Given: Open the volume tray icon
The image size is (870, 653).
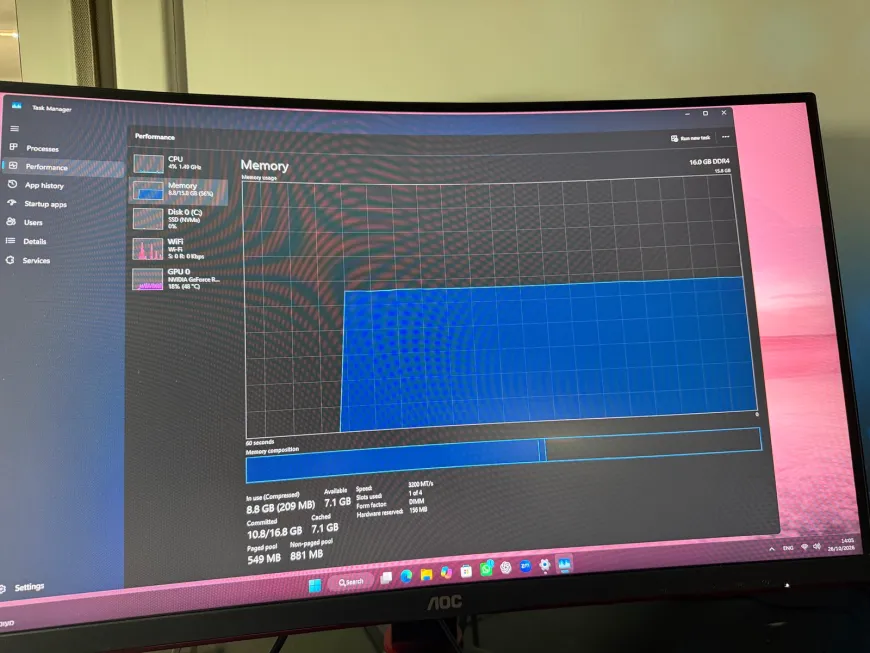Looking at the screenshot, I should point(817,546).
